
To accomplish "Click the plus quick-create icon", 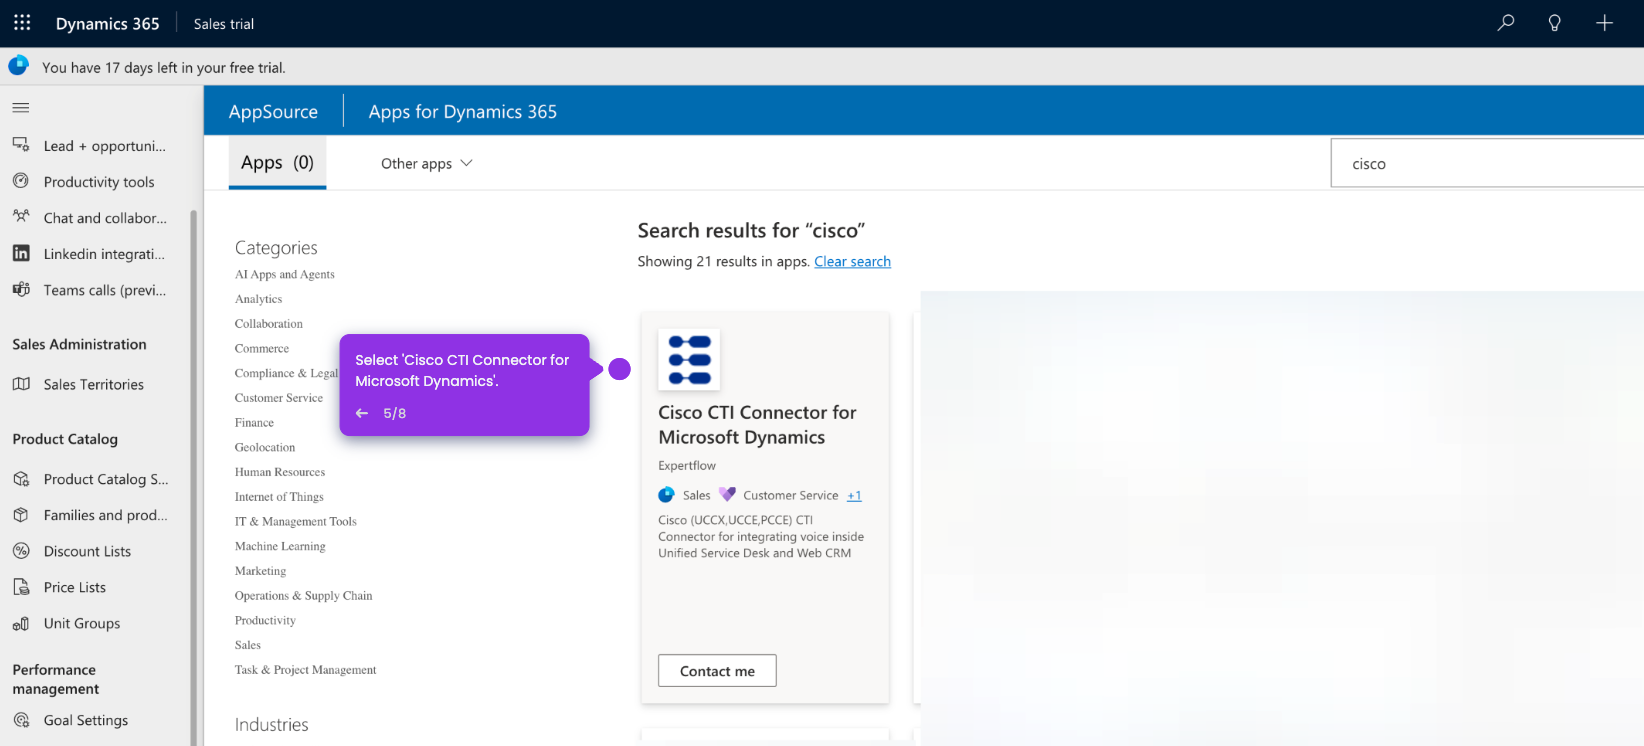I will [x=1604, y=23].
